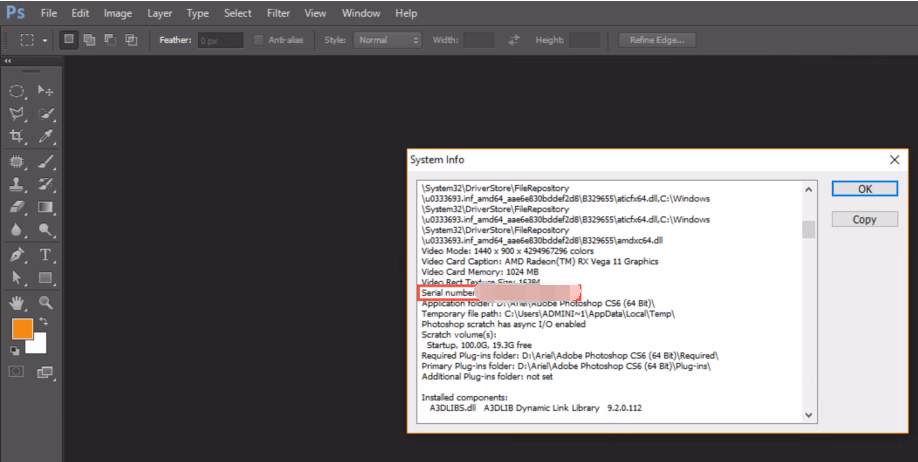The image size is (918, 462).
Task: Select the Crop tool
Action: coord(17,137)
